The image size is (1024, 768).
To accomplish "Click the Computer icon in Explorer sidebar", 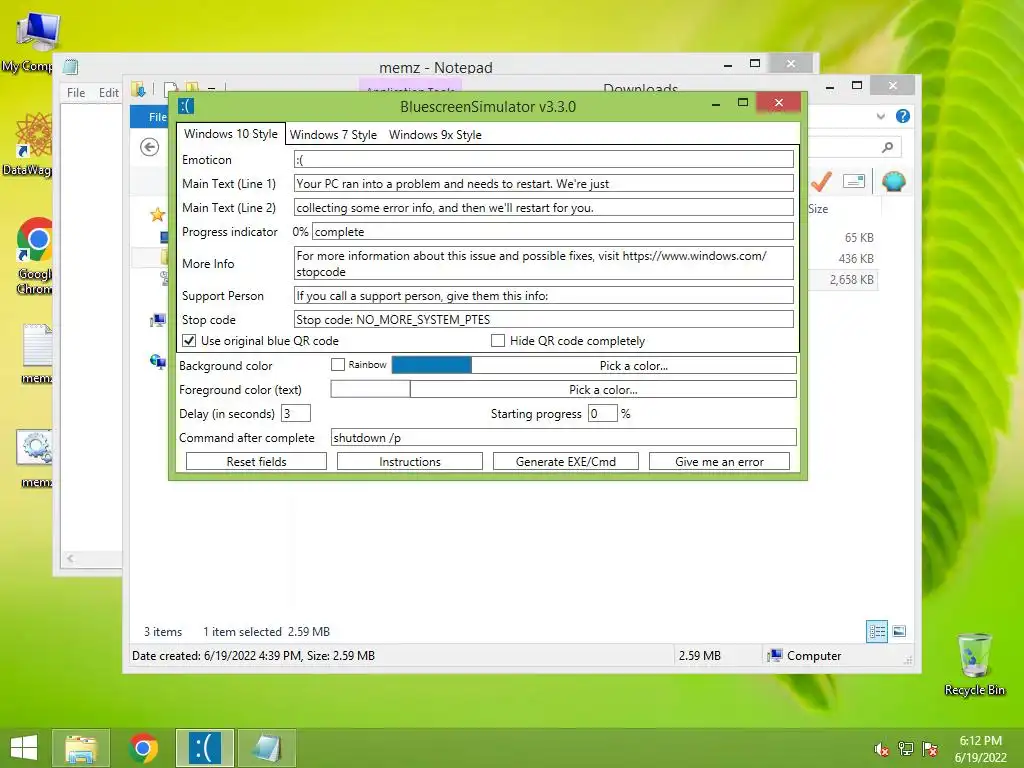I will tap(158, 320).
